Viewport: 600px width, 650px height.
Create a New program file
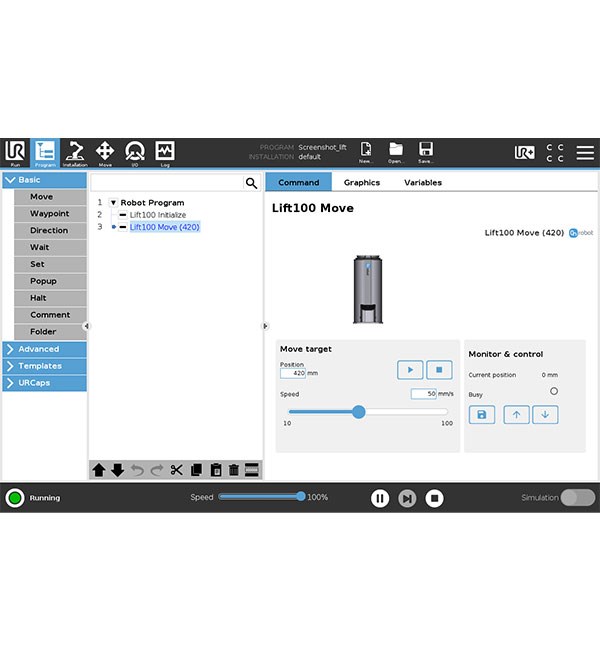(x=366, y=153)
